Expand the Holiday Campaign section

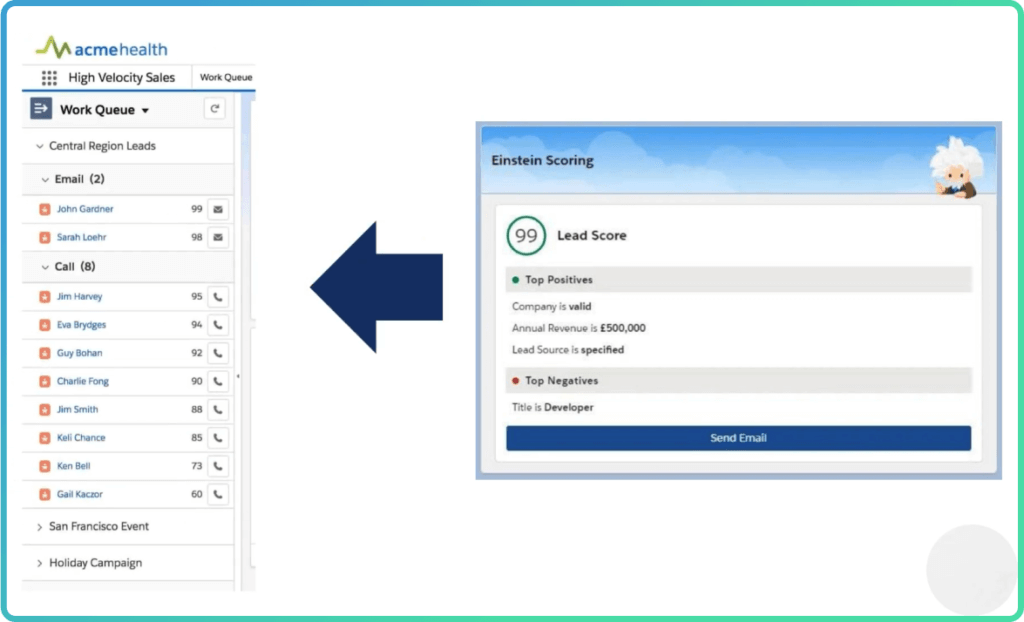pos(40,563)
